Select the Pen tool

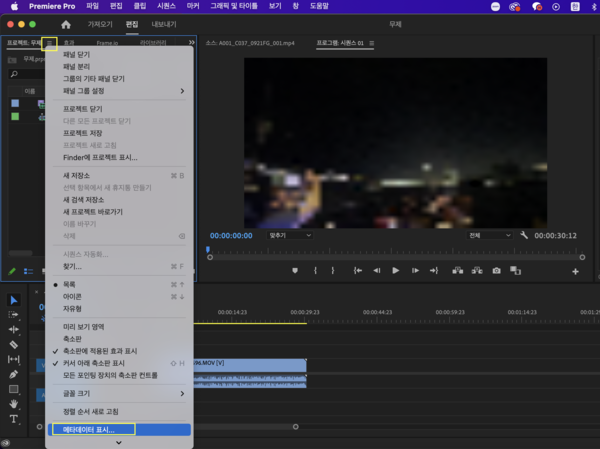pos(14,374)
